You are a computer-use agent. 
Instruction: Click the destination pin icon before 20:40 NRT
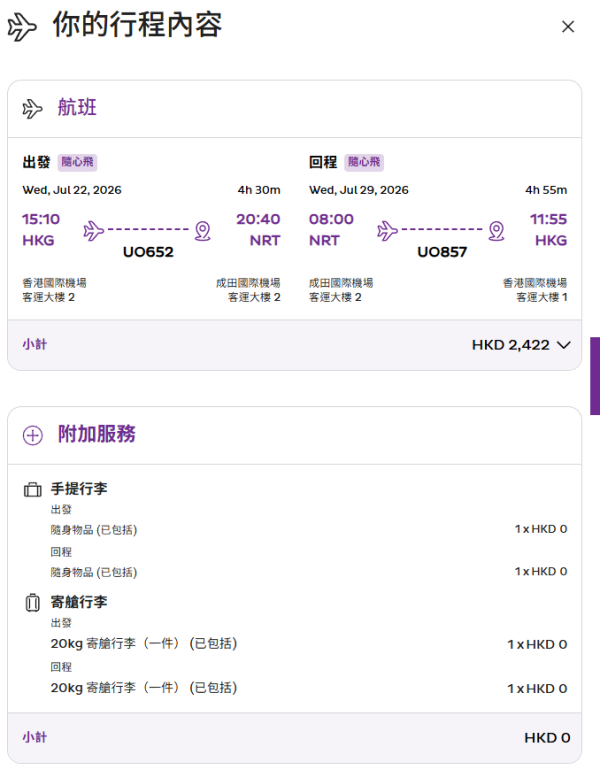tap(203, 231)
